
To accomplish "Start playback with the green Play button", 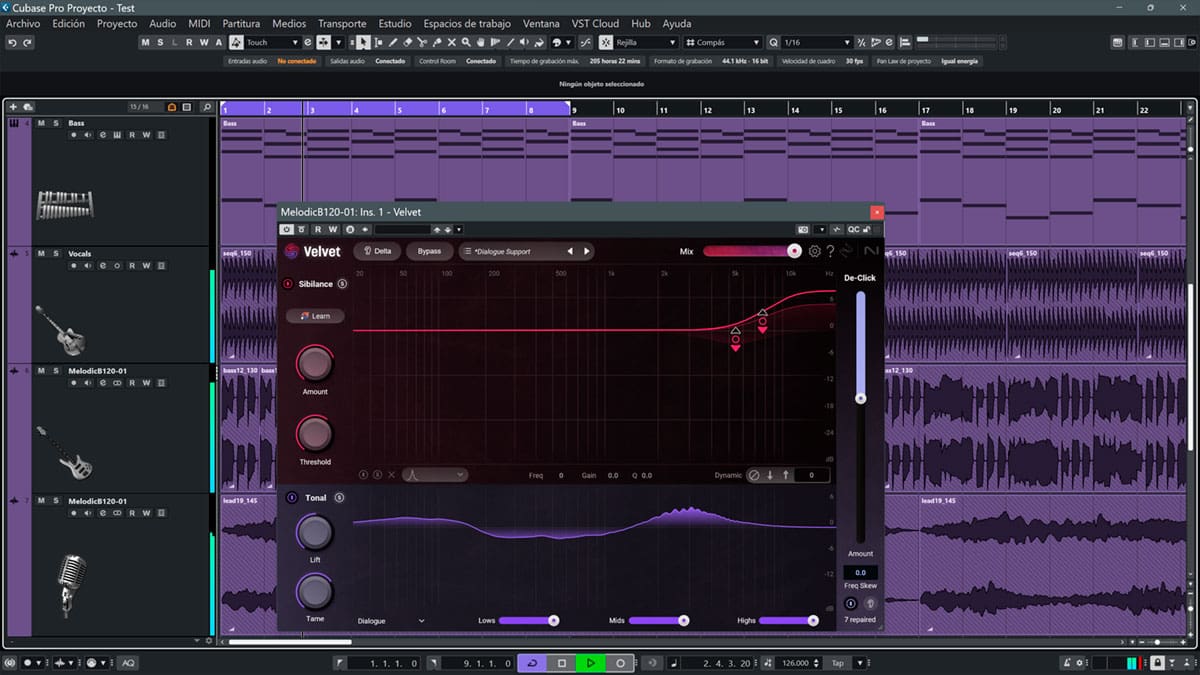I will 591,663.
